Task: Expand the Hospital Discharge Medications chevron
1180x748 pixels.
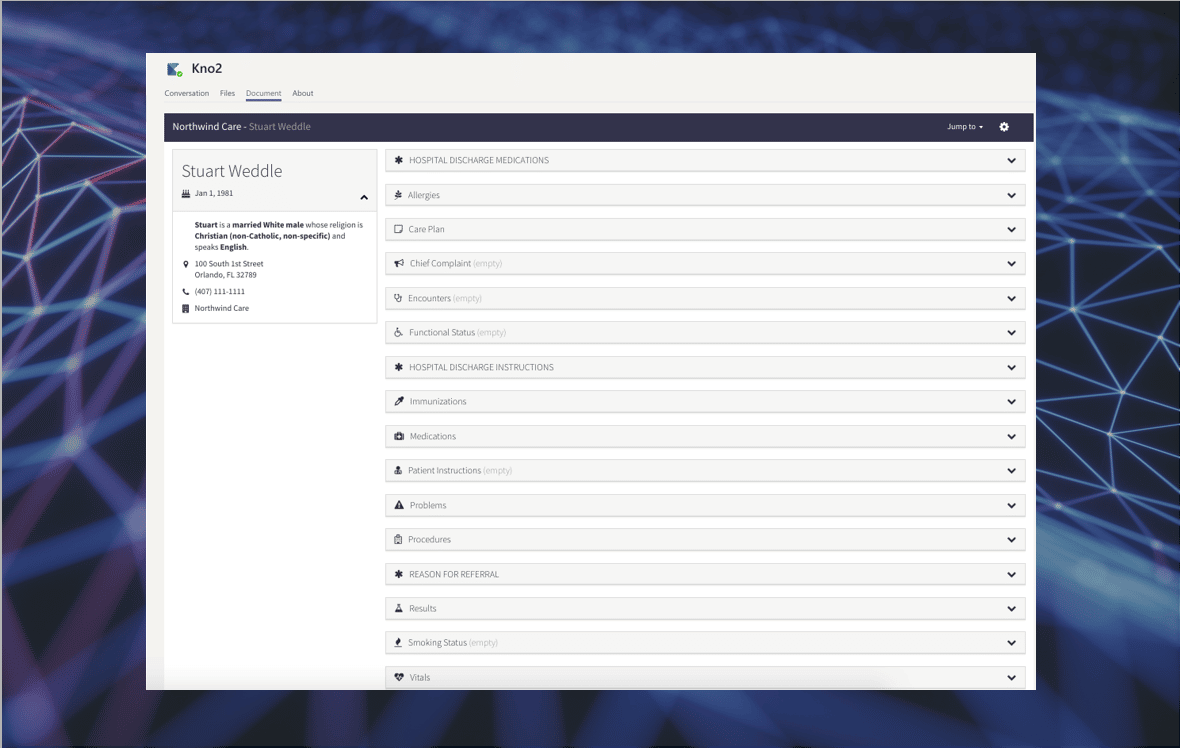Action: (x=1011, y=161)
